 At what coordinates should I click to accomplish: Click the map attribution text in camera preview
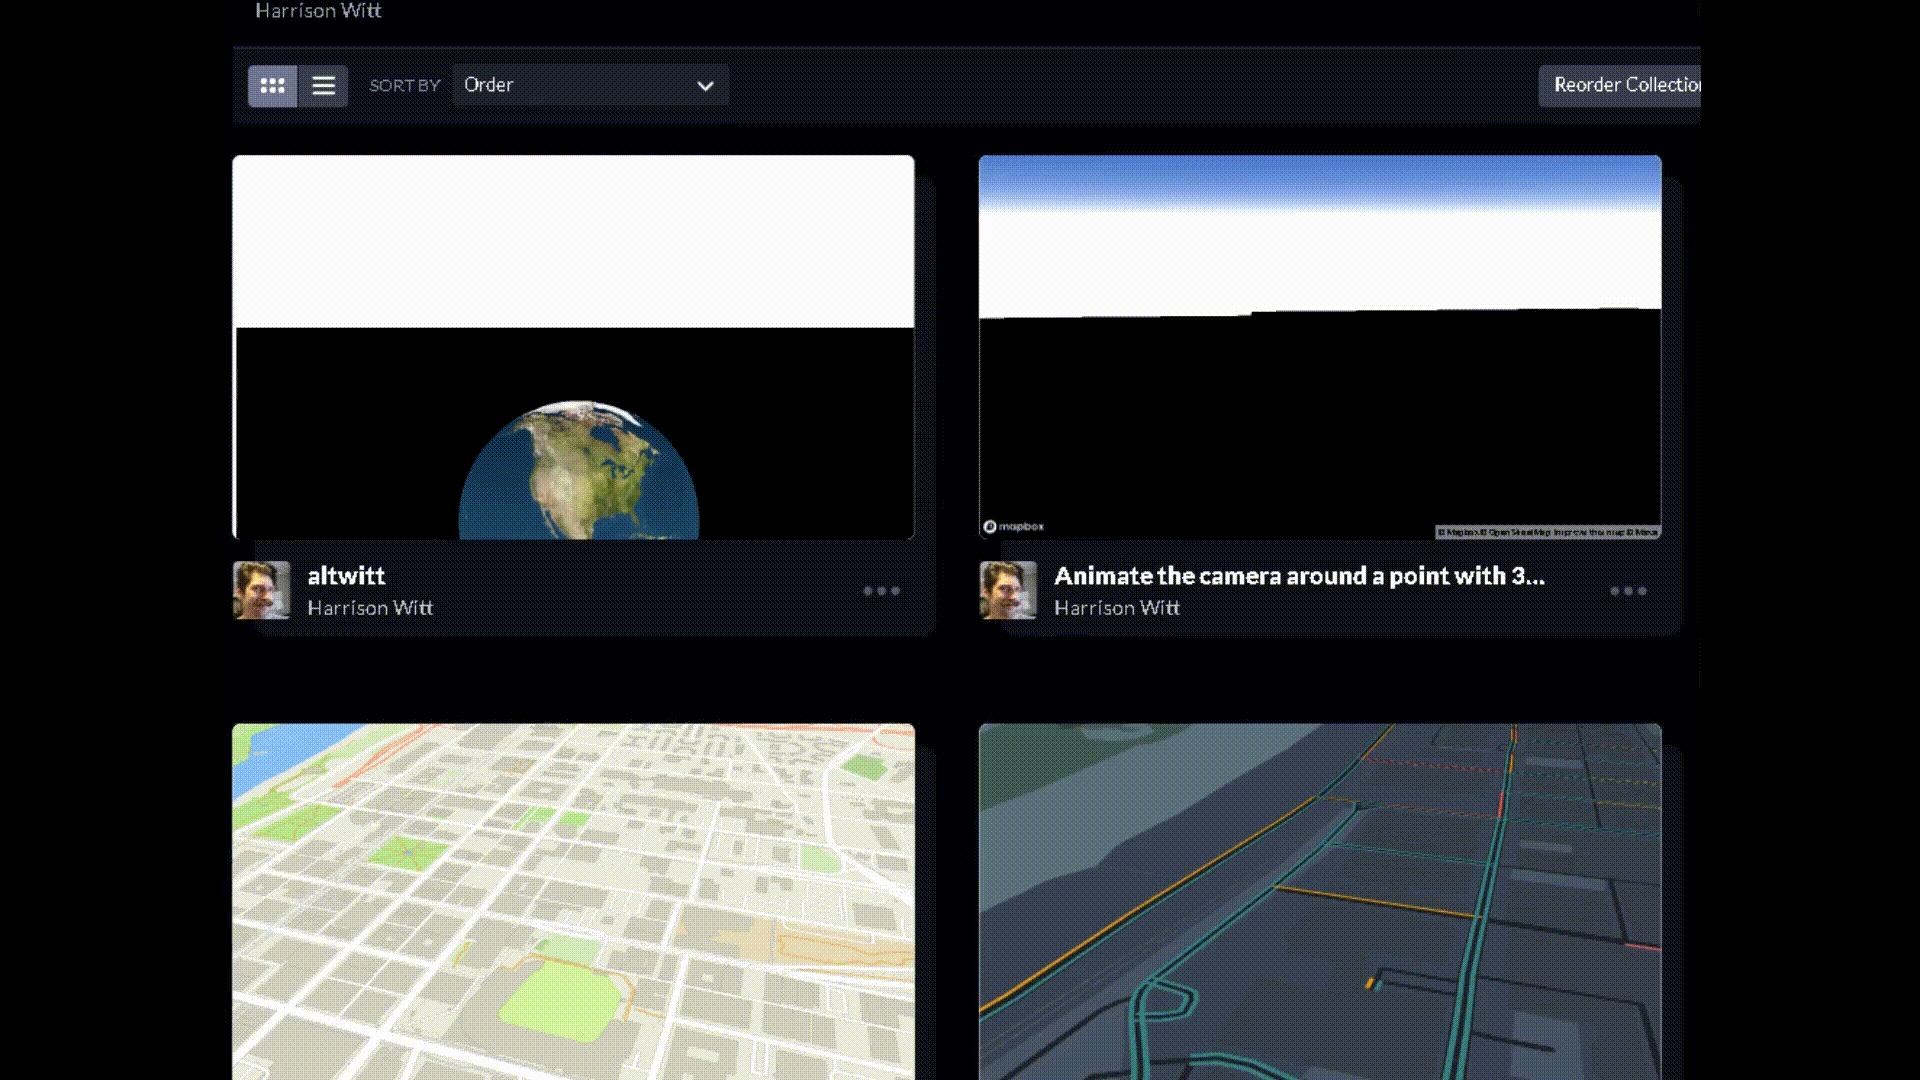1548,532
